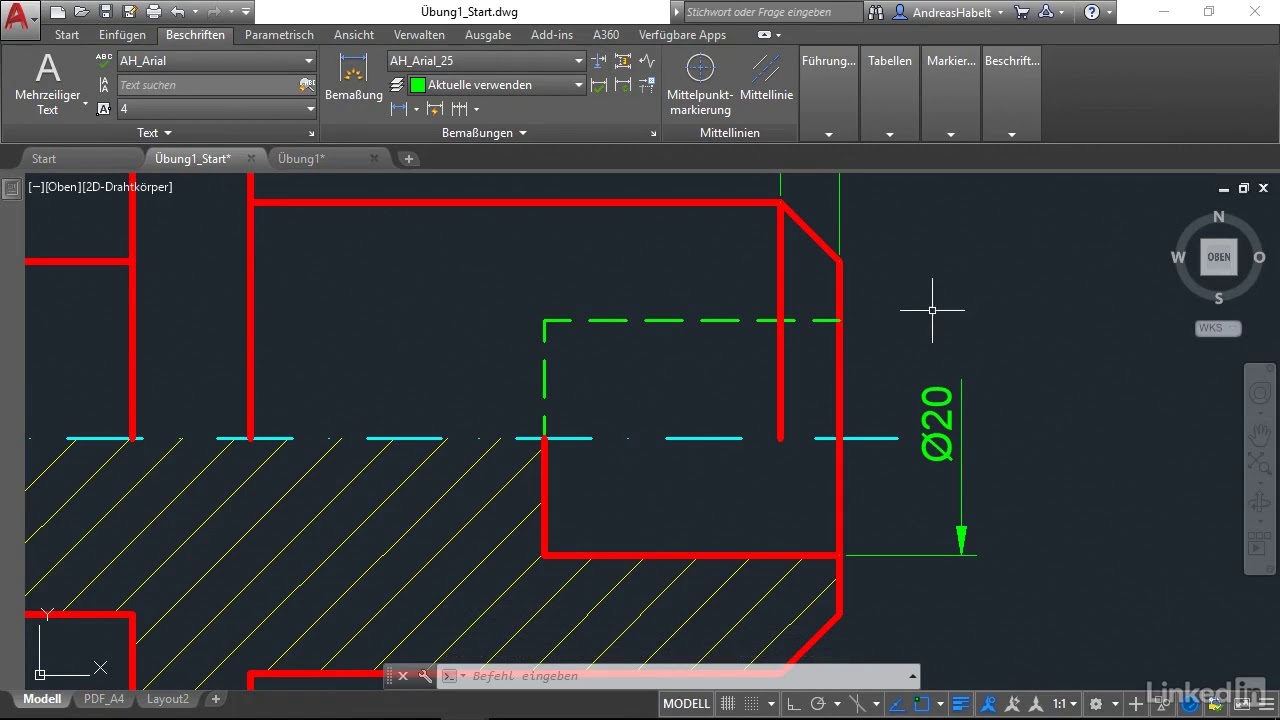Click the spell check ABC icon
Image resolution: width=1280 pixels, height=720 pixels.
[x=104, y=61]
